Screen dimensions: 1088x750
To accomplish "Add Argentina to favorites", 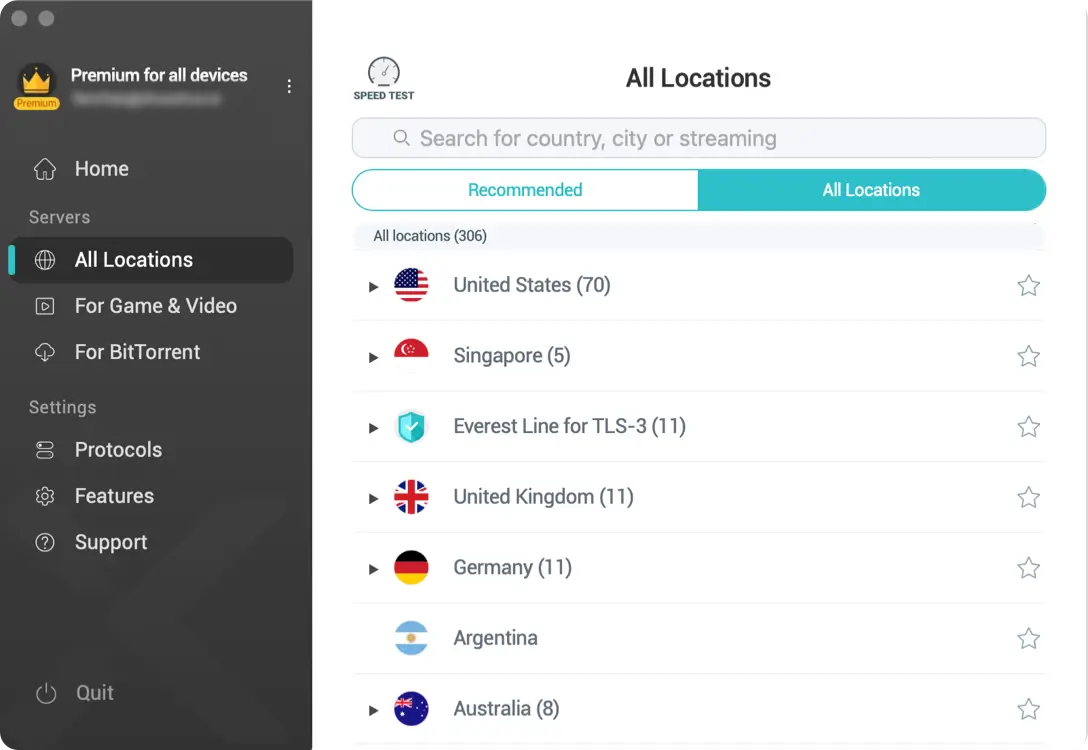I will click(1028, 637).
